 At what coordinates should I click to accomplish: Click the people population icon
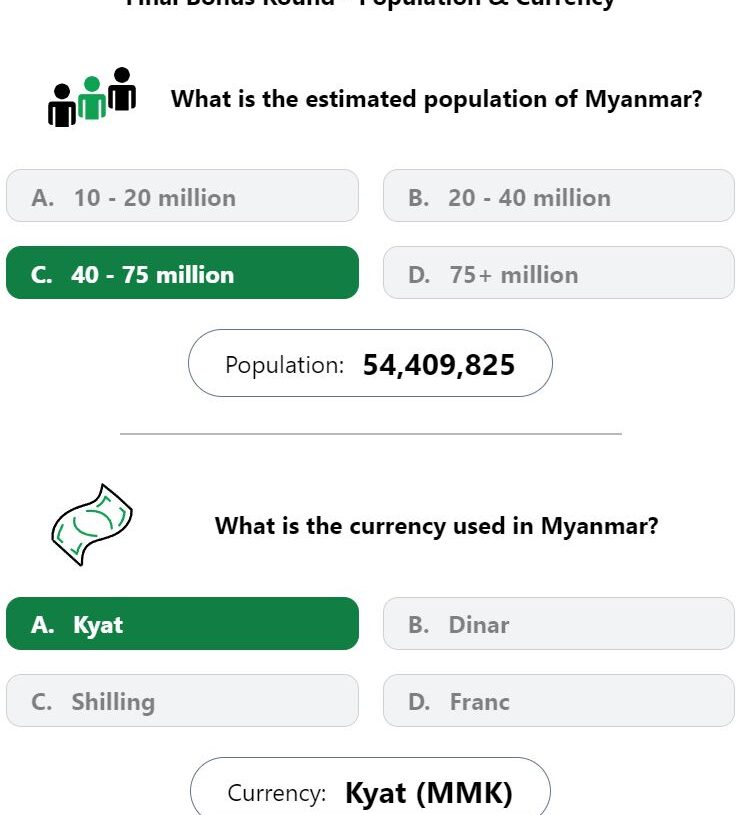[92, 98]
